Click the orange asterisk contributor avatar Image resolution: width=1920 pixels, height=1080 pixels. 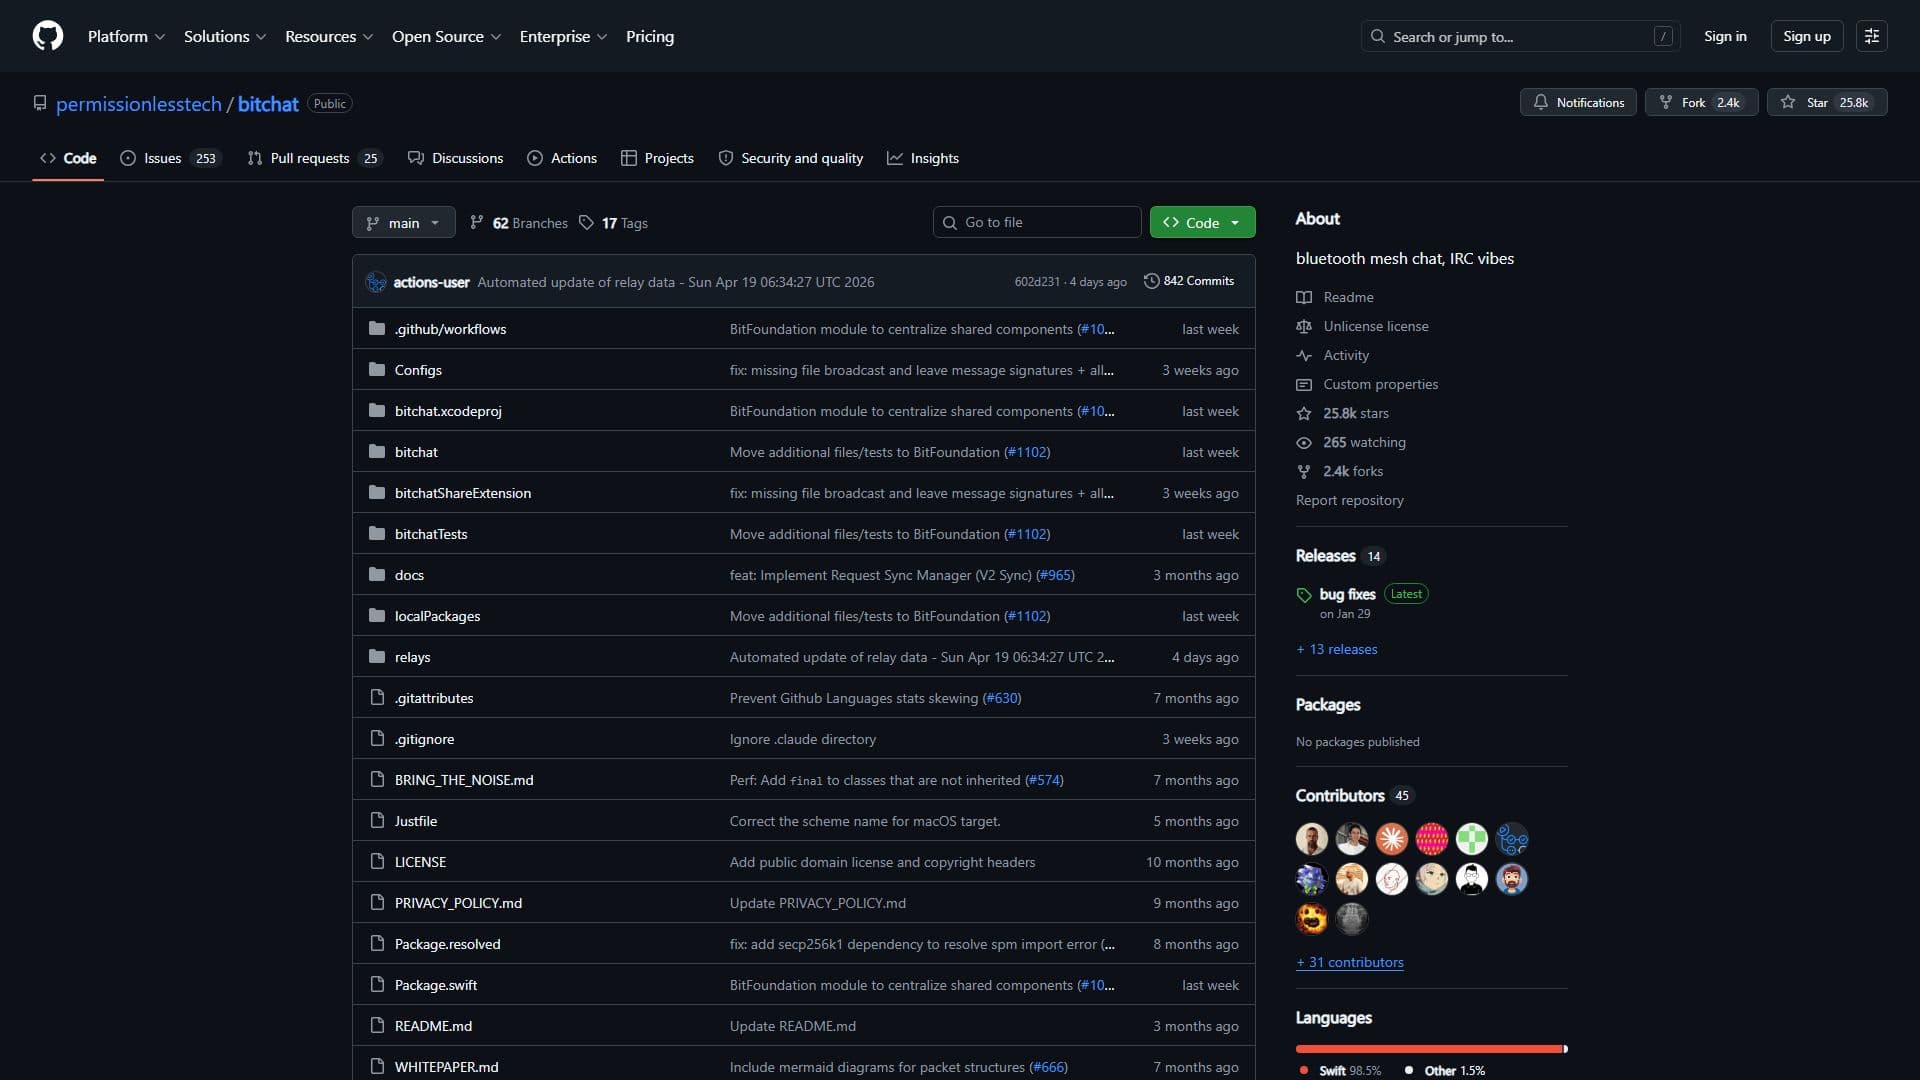click(1392, 839)
